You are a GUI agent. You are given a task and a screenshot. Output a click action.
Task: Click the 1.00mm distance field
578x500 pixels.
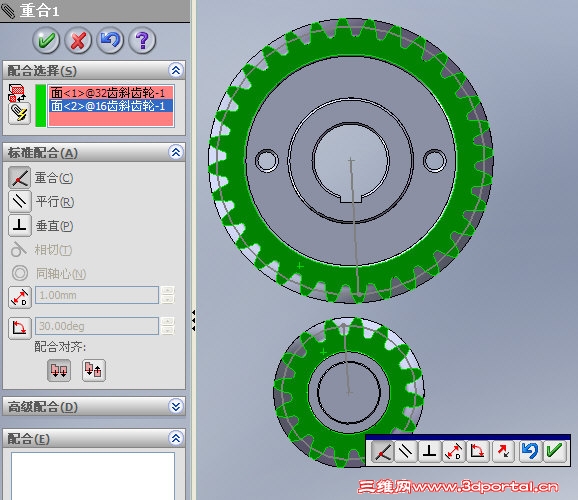click(97, 295)
